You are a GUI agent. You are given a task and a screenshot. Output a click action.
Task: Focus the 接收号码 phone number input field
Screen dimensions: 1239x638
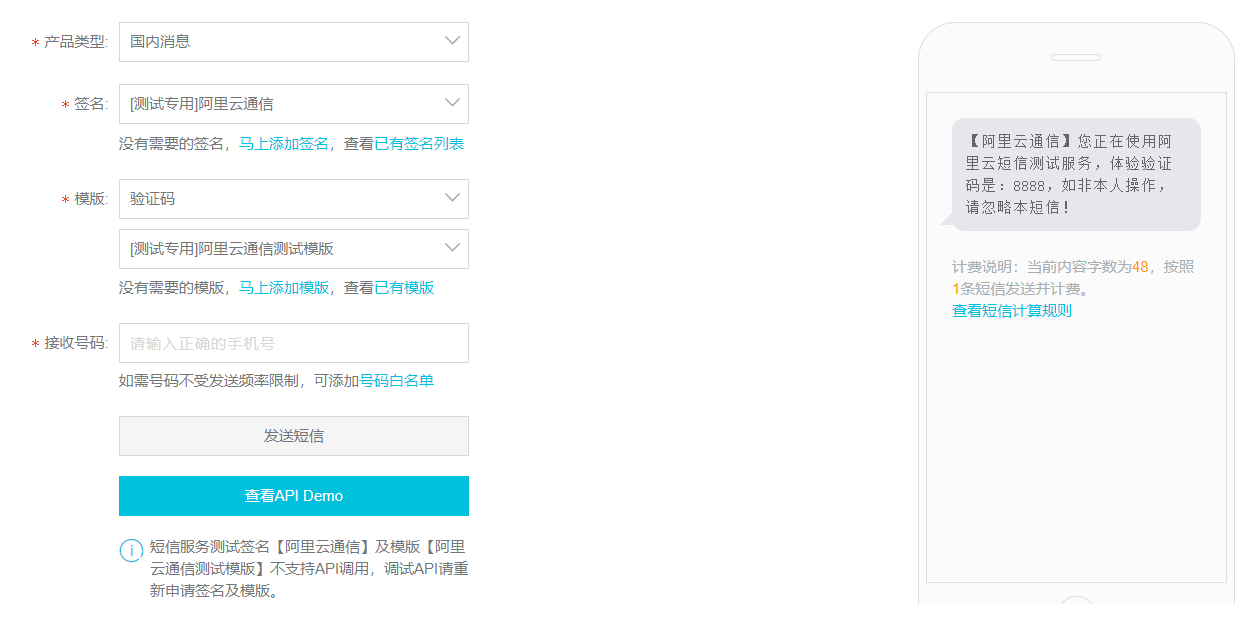tap(293, 343)
